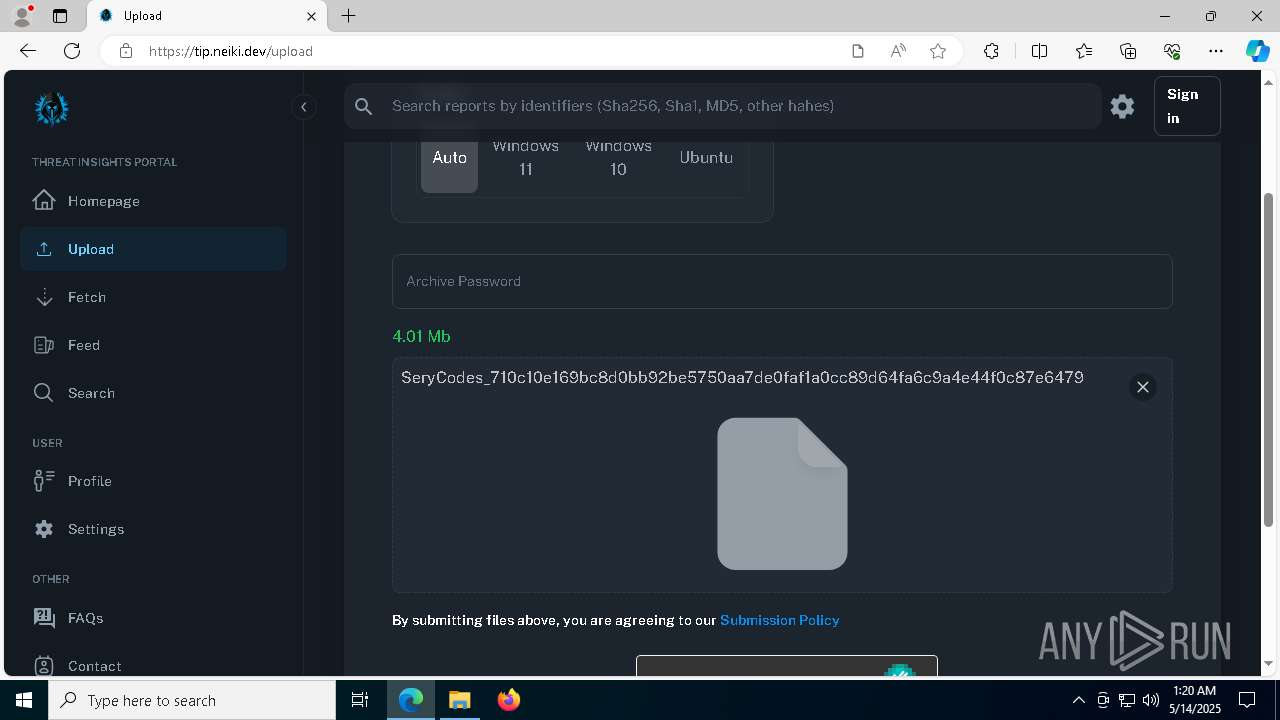Collapse the sidebar with chevron button

click(304, 107)
